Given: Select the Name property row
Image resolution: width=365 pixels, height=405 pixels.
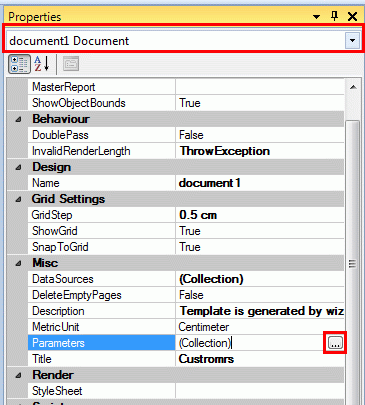Looking at the screenshot, I should pos(102,183).
